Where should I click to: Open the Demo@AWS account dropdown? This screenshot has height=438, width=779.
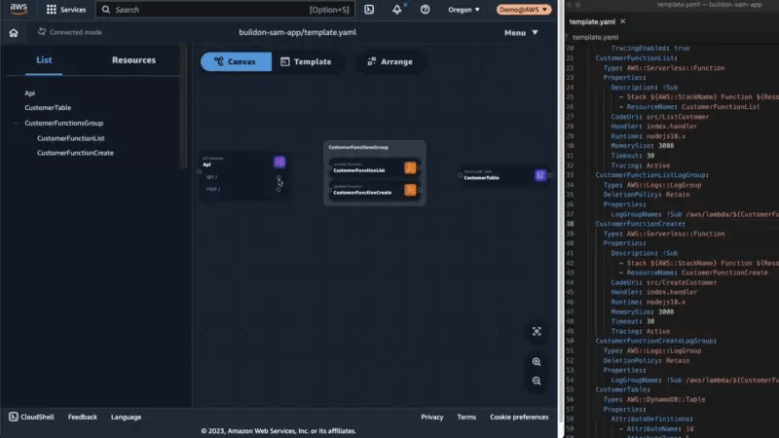coord(524,9)
